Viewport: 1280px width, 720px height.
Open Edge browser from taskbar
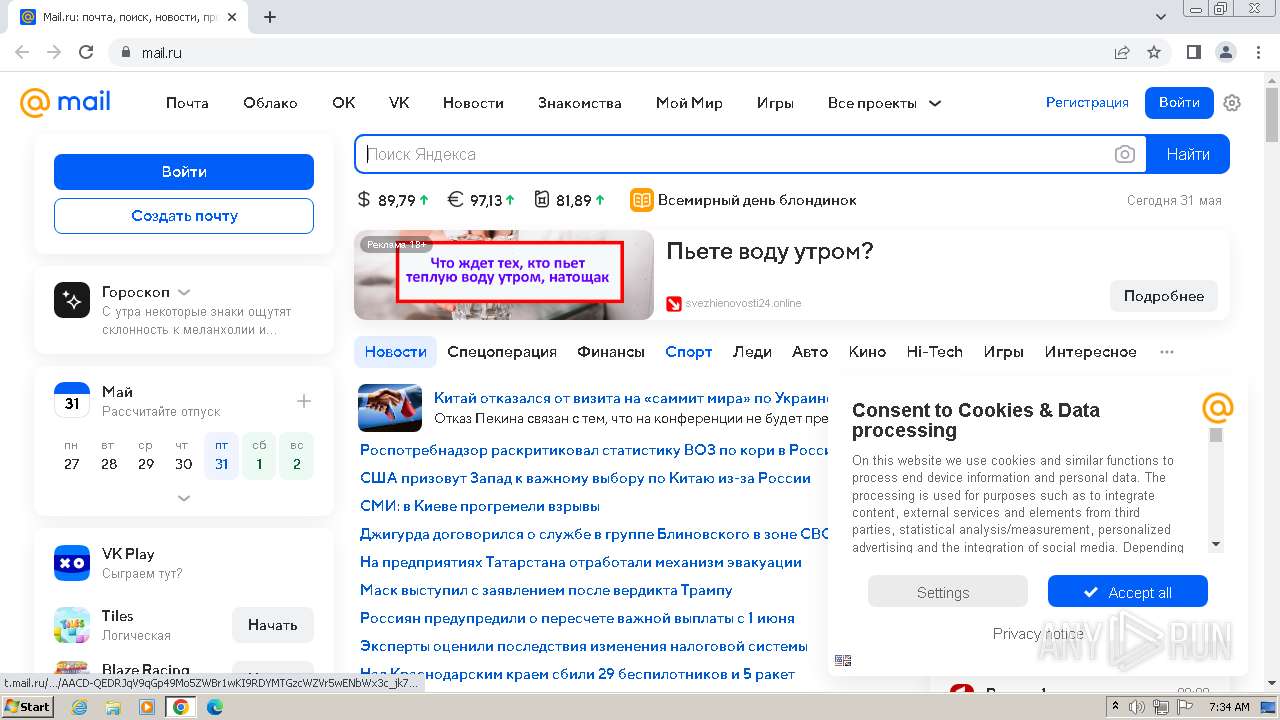coord(214,707)
